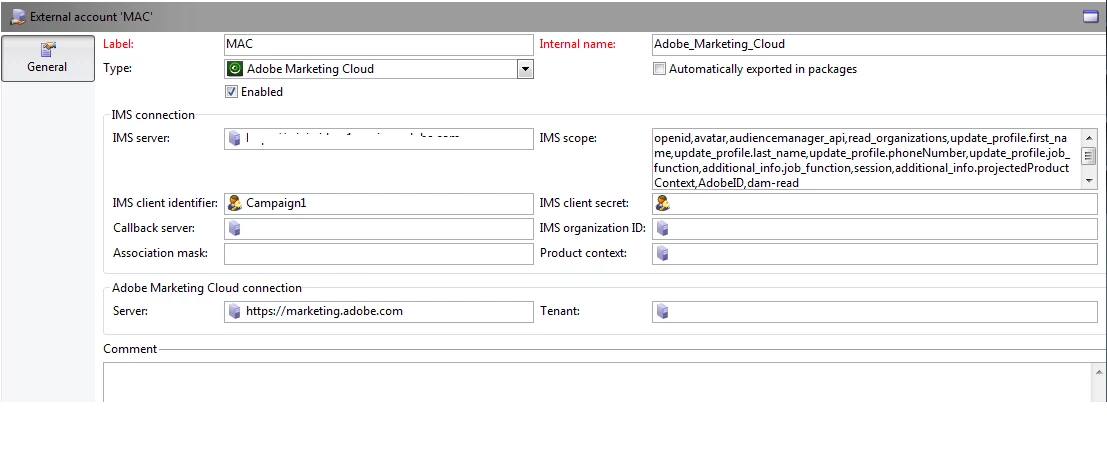Click the 'Adobe Marketing Cloud connection' group title
The height and width of the screenshot is (460, 1107).
pos(207,288)
